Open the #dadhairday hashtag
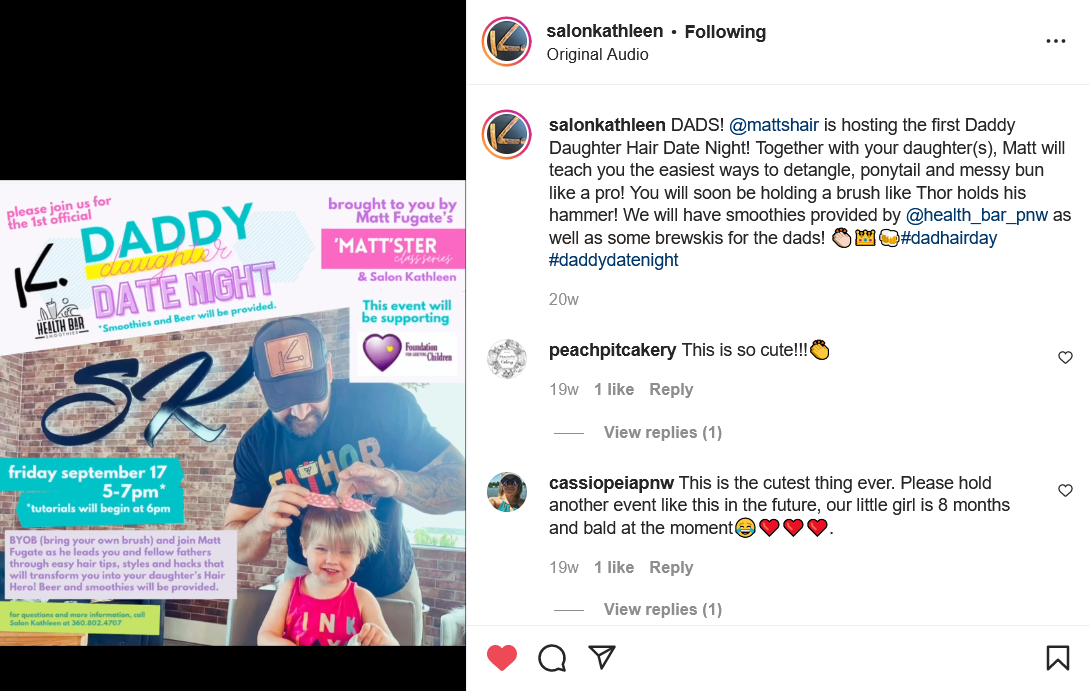The width and height of the screenshot is (1090, 691). pyautogui.click(x=948, y=238)
